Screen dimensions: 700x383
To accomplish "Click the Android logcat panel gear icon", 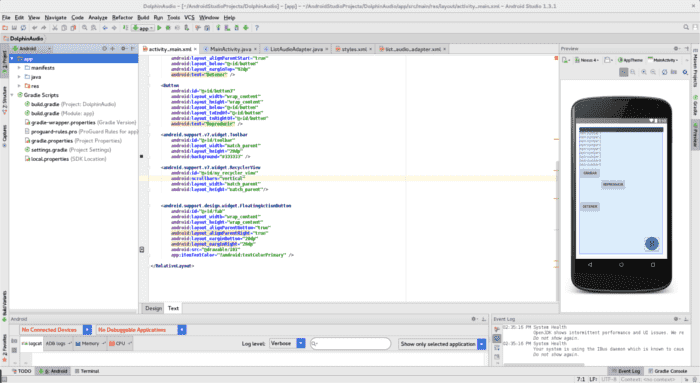I will 474,319.
